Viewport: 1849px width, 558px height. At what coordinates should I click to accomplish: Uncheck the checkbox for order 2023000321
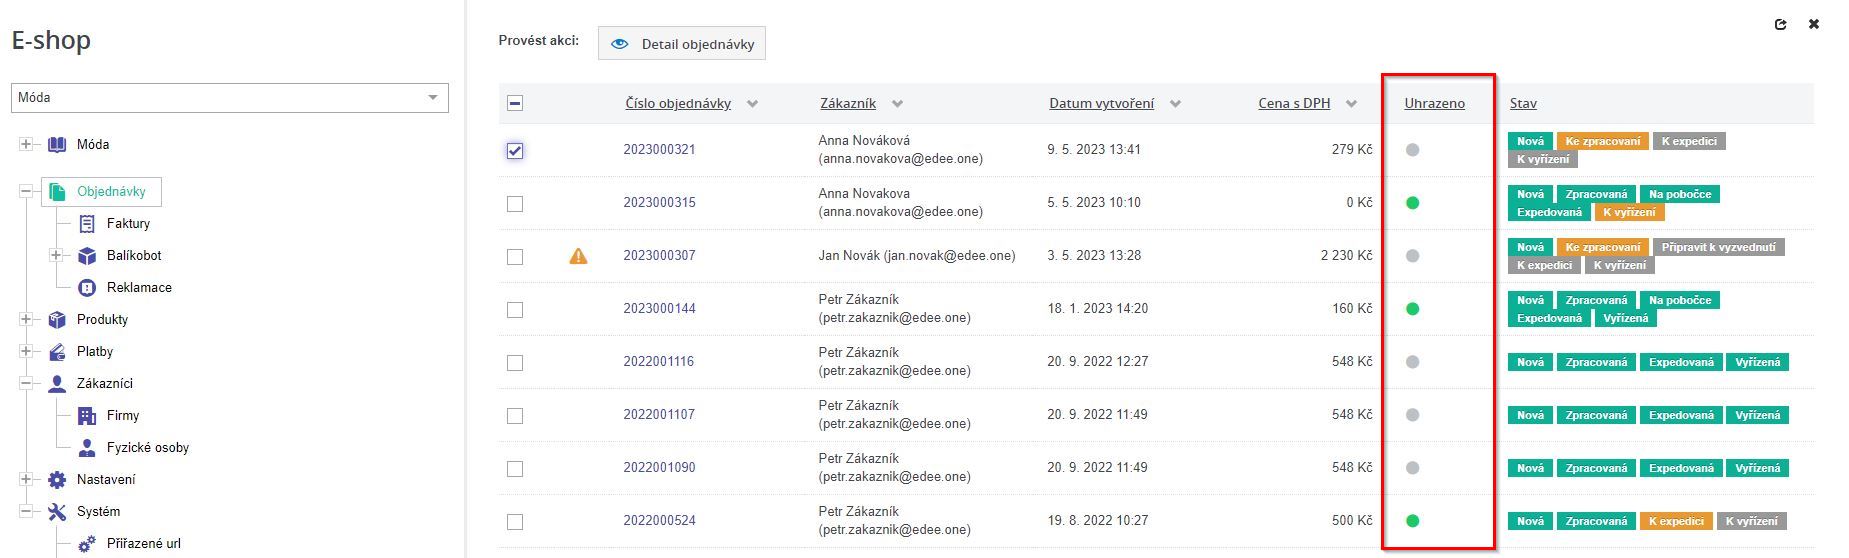[515, 151]
